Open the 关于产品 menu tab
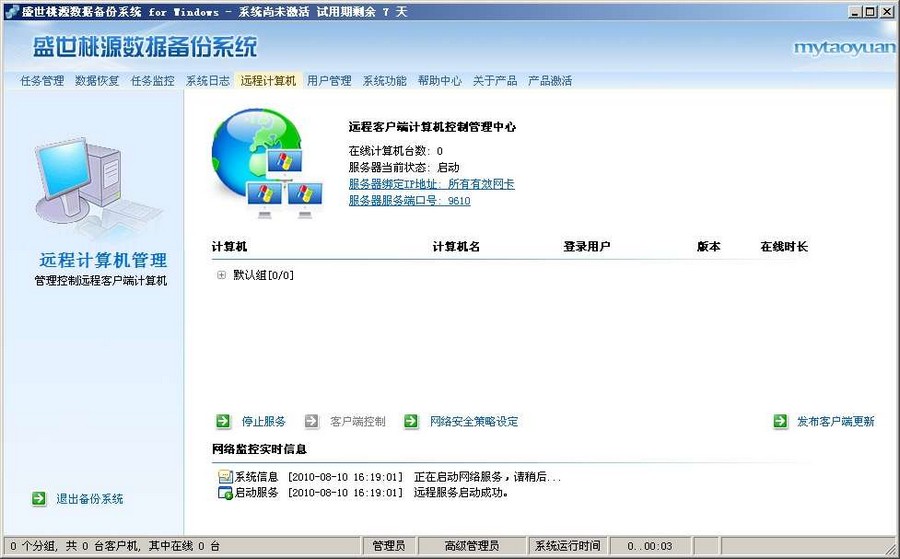900x559 pixels. pyautogui.click(x=495, y=80)
